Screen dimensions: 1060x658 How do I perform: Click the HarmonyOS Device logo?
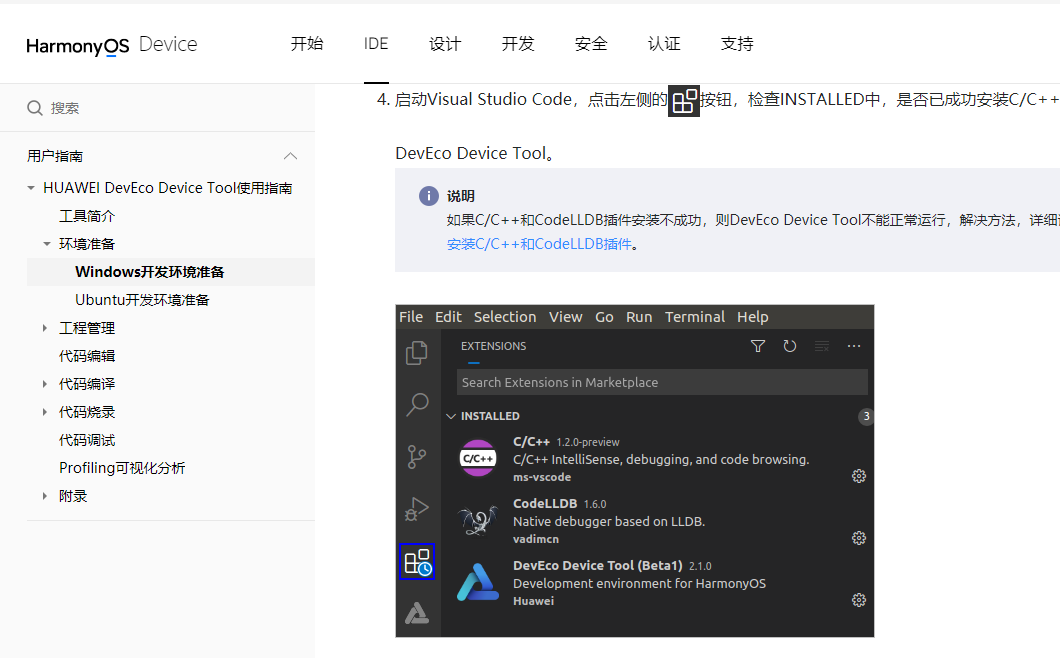tap(112, 45)
